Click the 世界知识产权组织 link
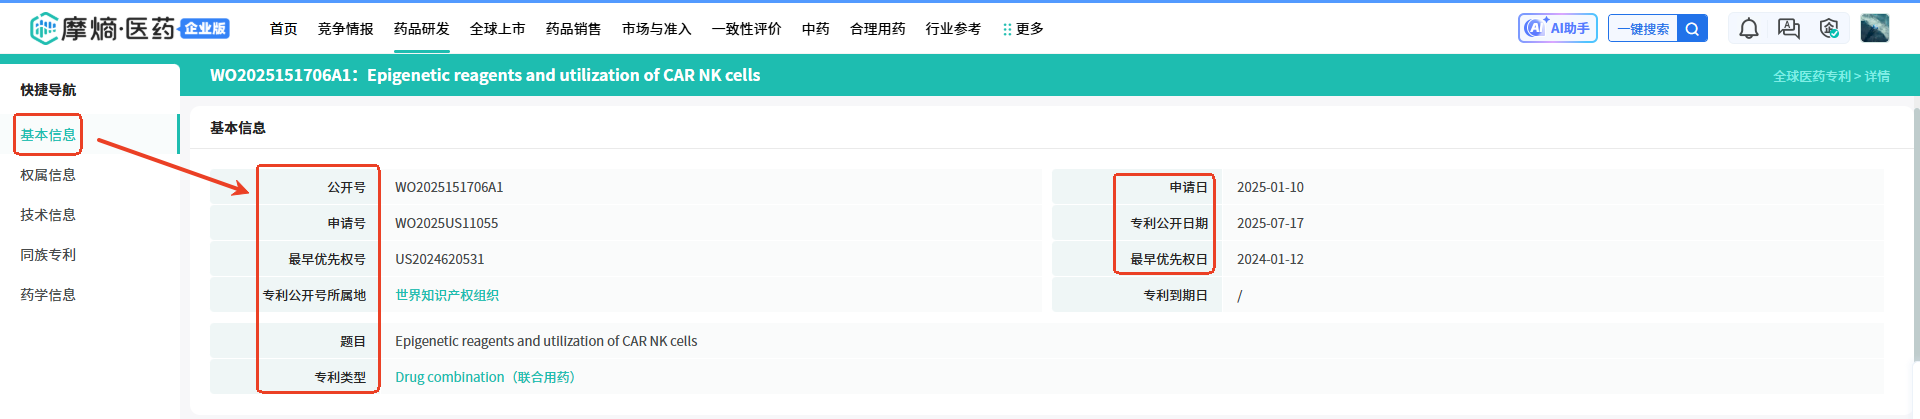The image size is (1920, 419). (446, 295)
